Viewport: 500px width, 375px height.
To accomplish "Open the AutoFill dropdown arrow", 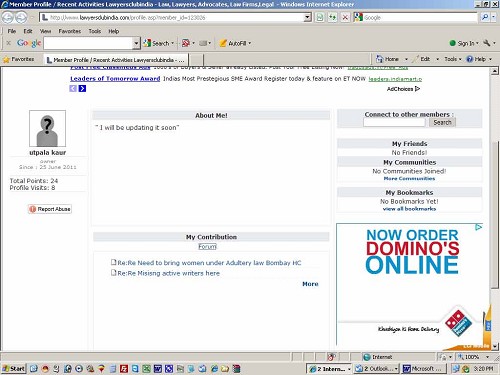I will tap(250, 43).
